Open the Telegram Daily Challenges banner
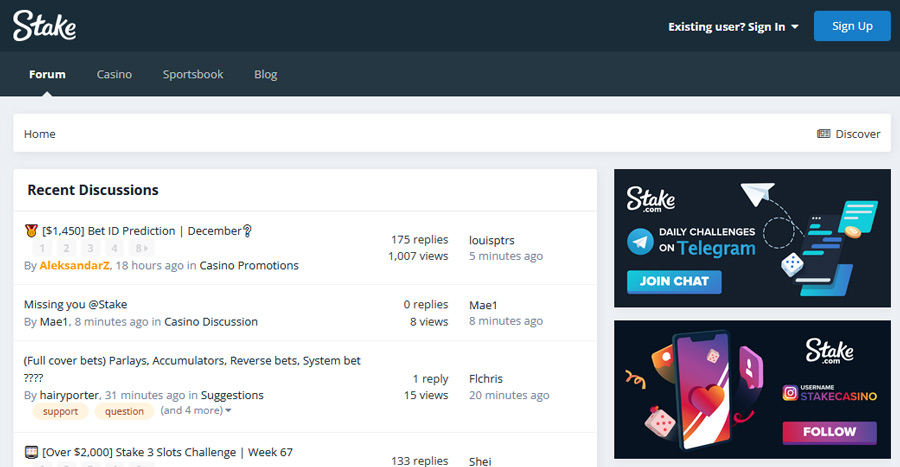 (752, 238)
